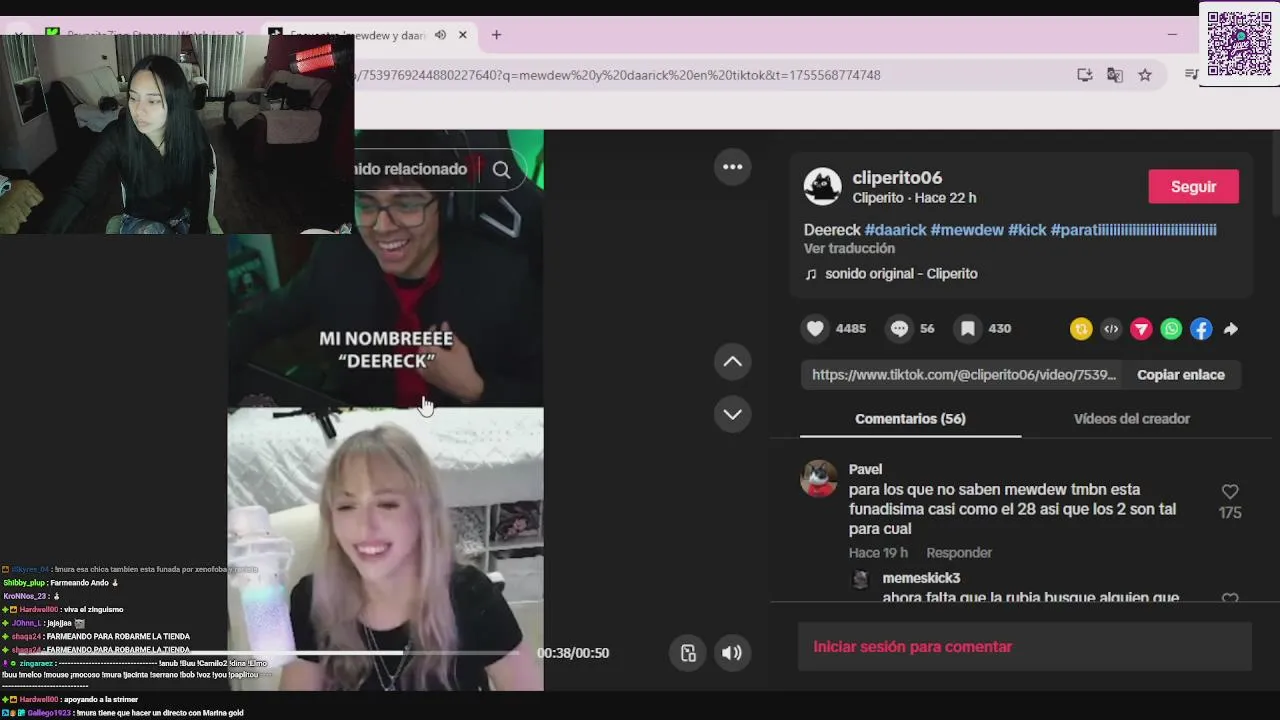This screenshot has width=1280, height=720.
Task: Open the #mewdew hashtag
Action: (x=967, y=230)
